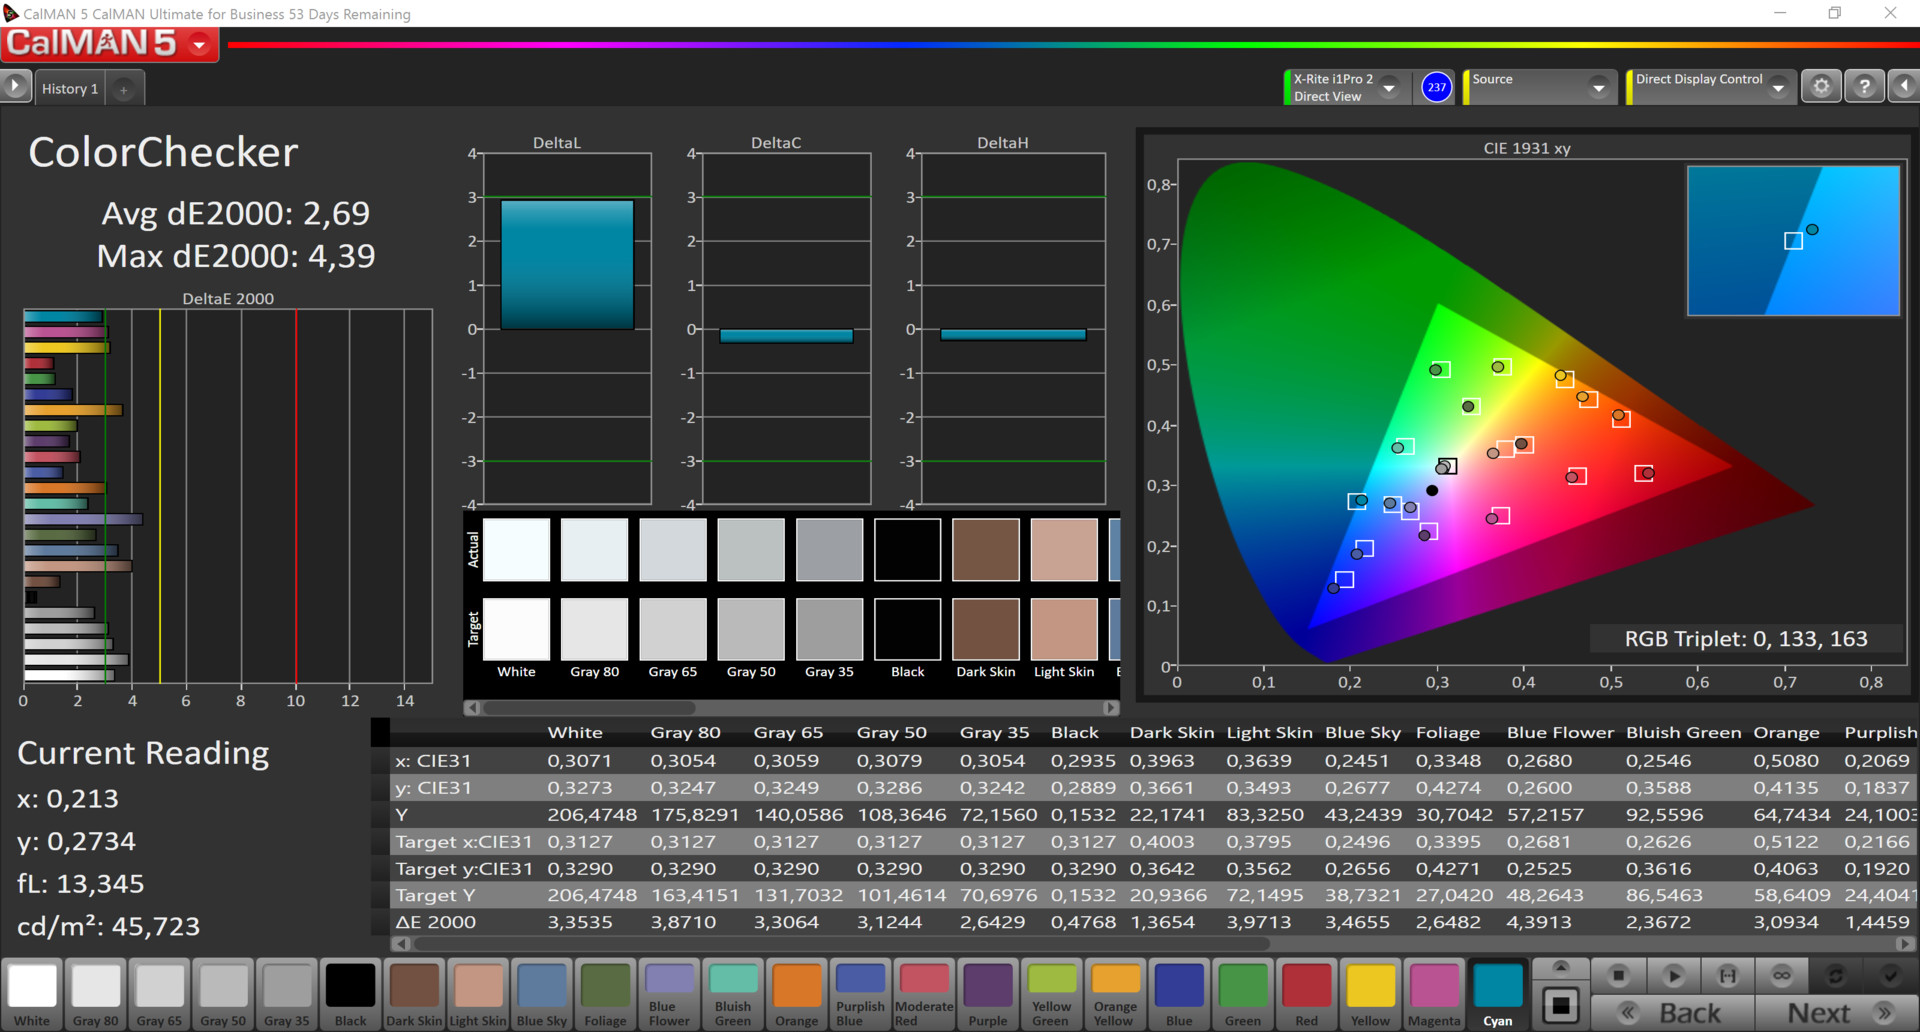Click the read series bracket icon

pos(1727,975)
